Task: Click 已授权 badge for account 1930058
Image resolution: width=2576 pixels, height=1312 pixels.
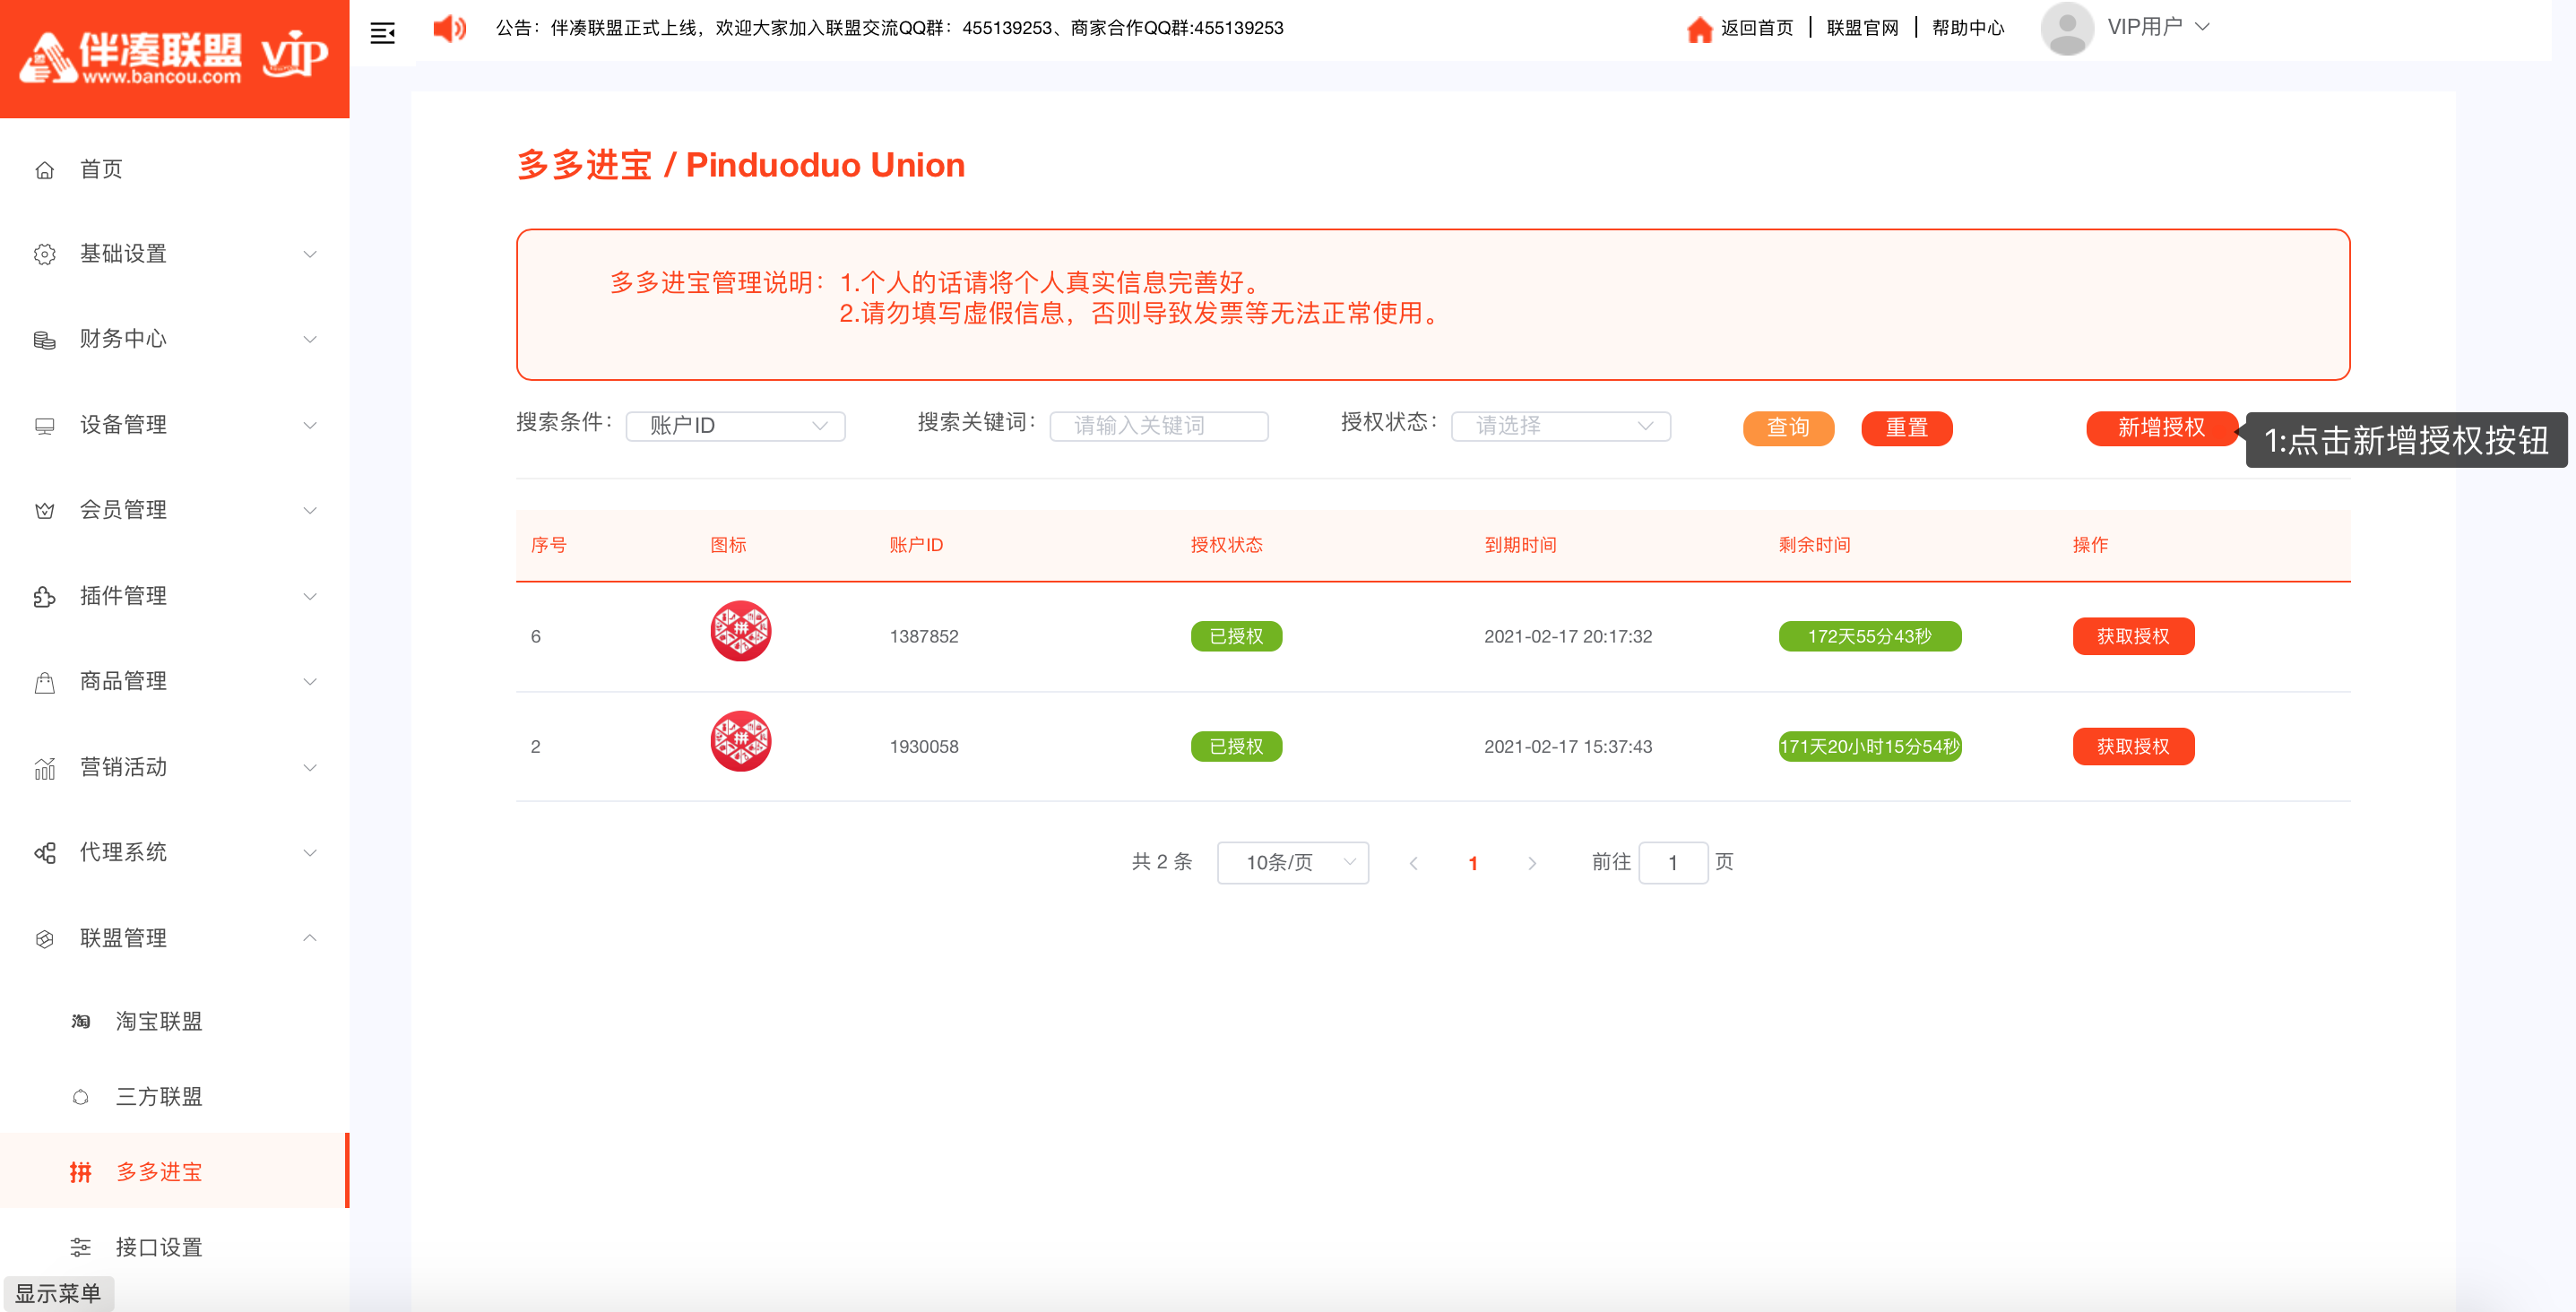Action: click(1236, 746)
